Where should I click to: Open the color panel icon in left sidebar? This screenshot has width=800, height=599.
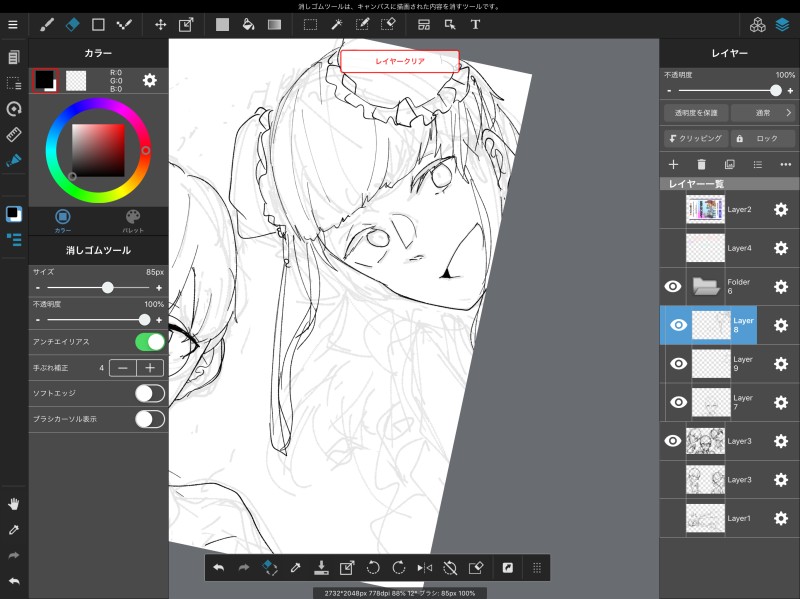14,213
